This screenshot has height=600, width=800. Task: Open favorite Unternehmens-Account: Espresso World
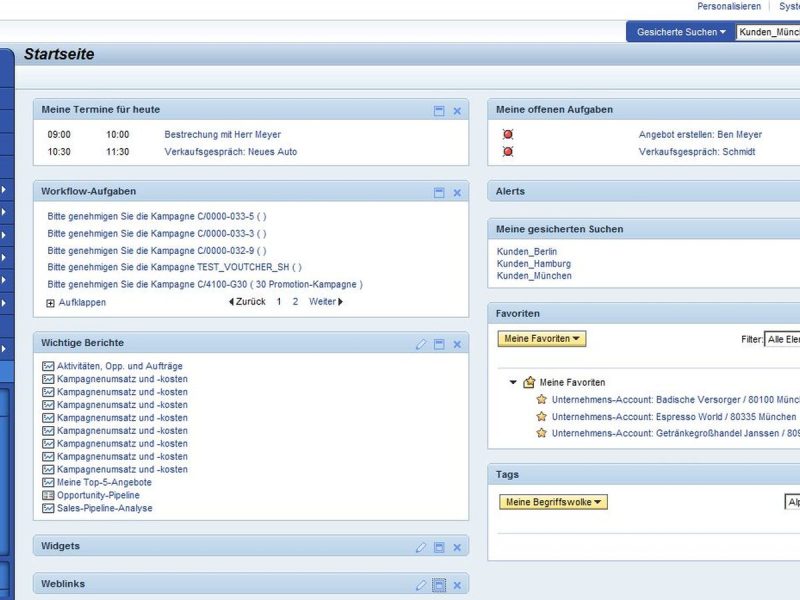[x=674, y=417]
